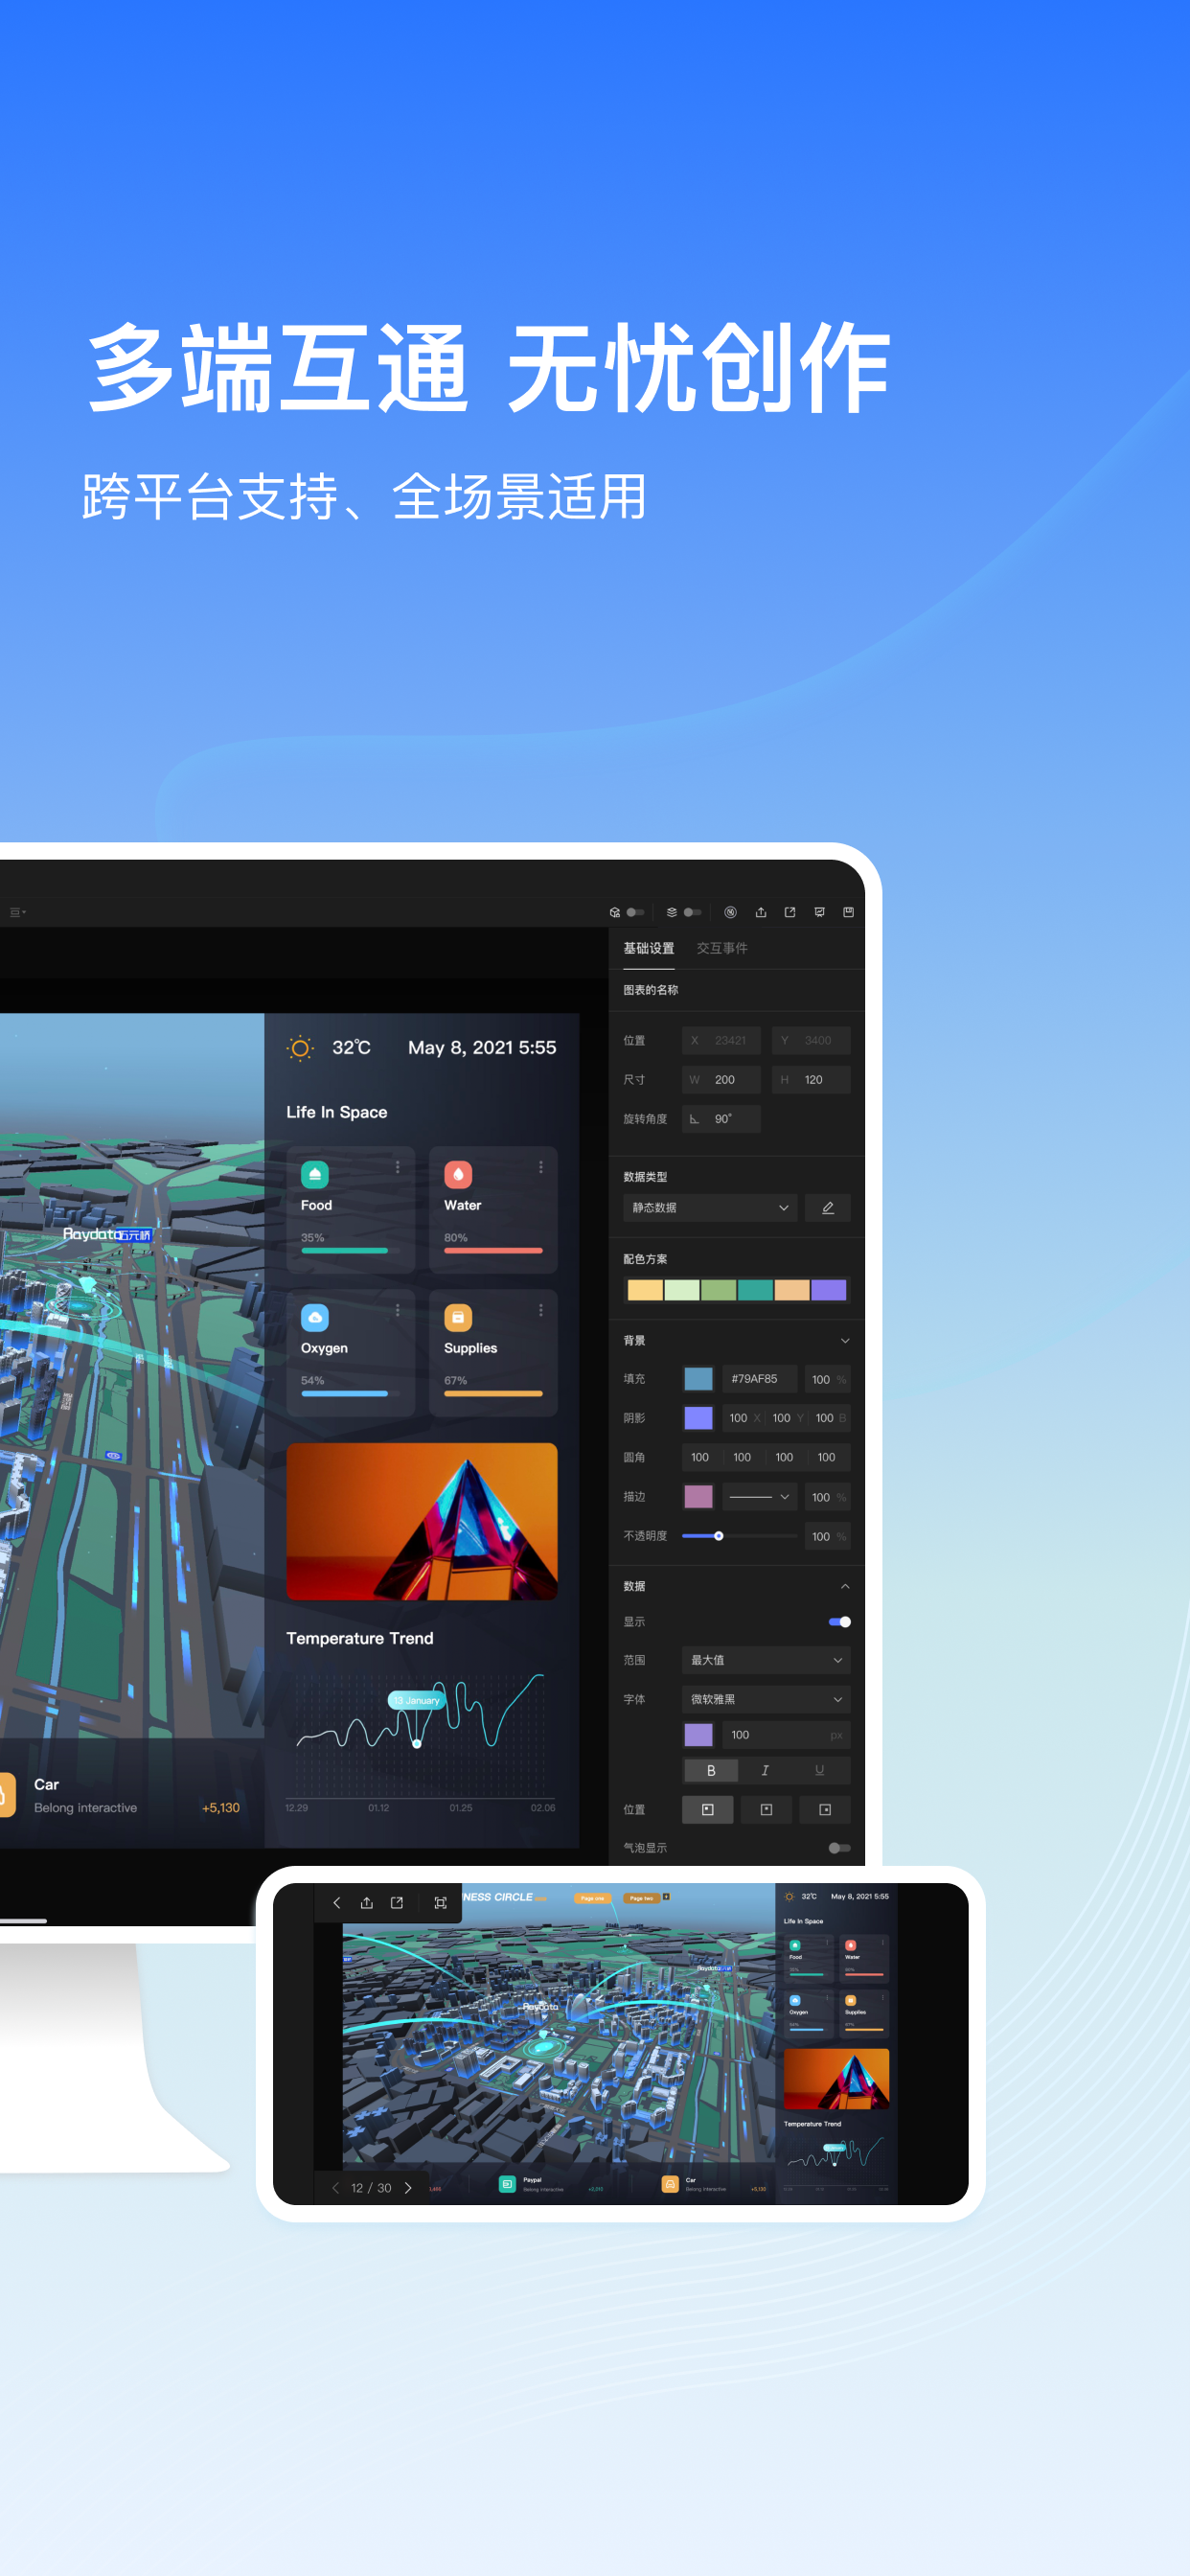Enable the 气泡显示 bubble display toggle
This screenshot has width=1190, height=2576.
coord(840,1847)
